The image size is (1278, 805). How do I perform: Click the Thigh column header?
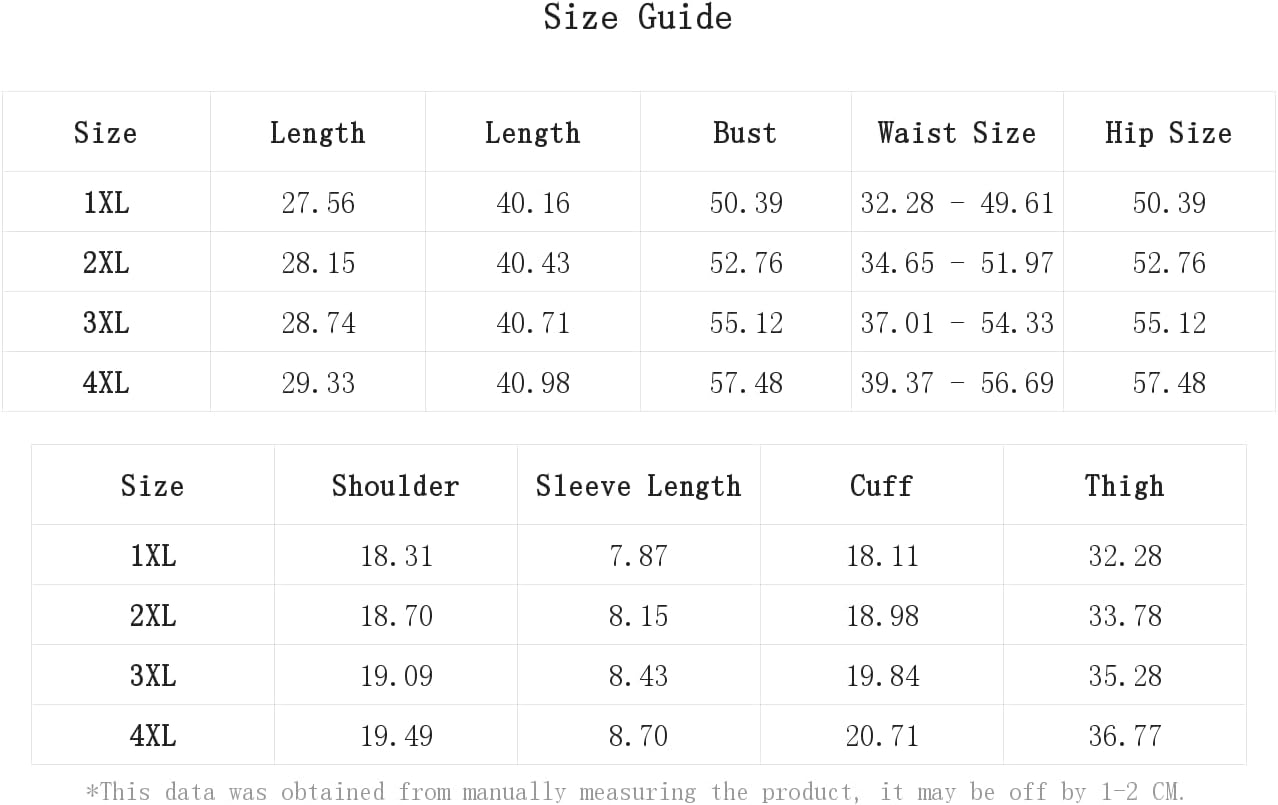click(x=1124, y=486)
